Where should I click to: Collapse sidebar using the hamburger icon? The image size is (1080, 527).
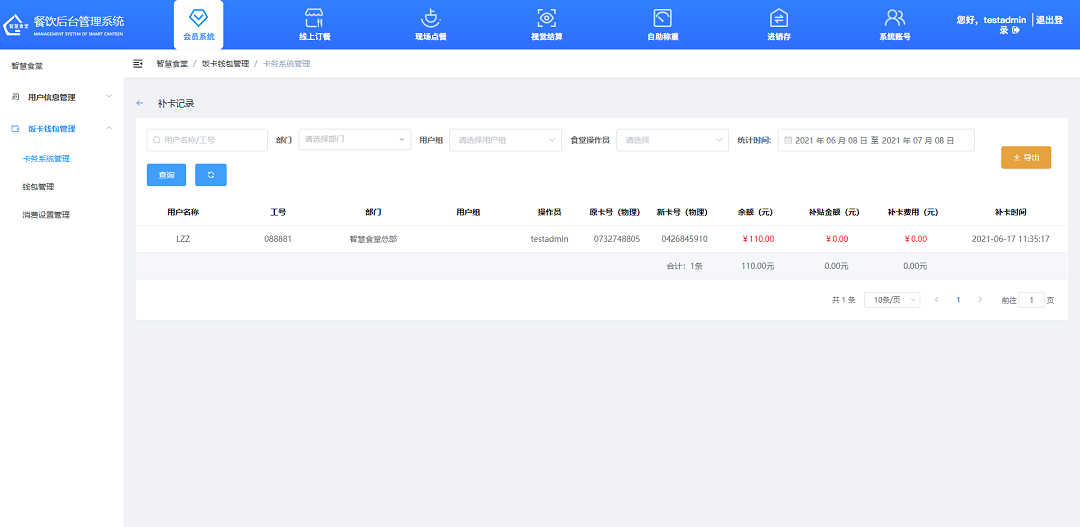point(138,64)
